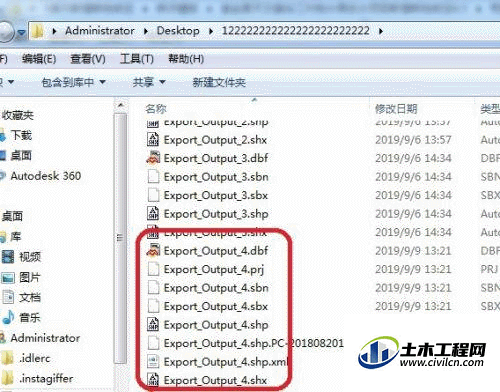Select Administrator in navigation pane
This screenshot has width=500, height=392.
(45, 338)
